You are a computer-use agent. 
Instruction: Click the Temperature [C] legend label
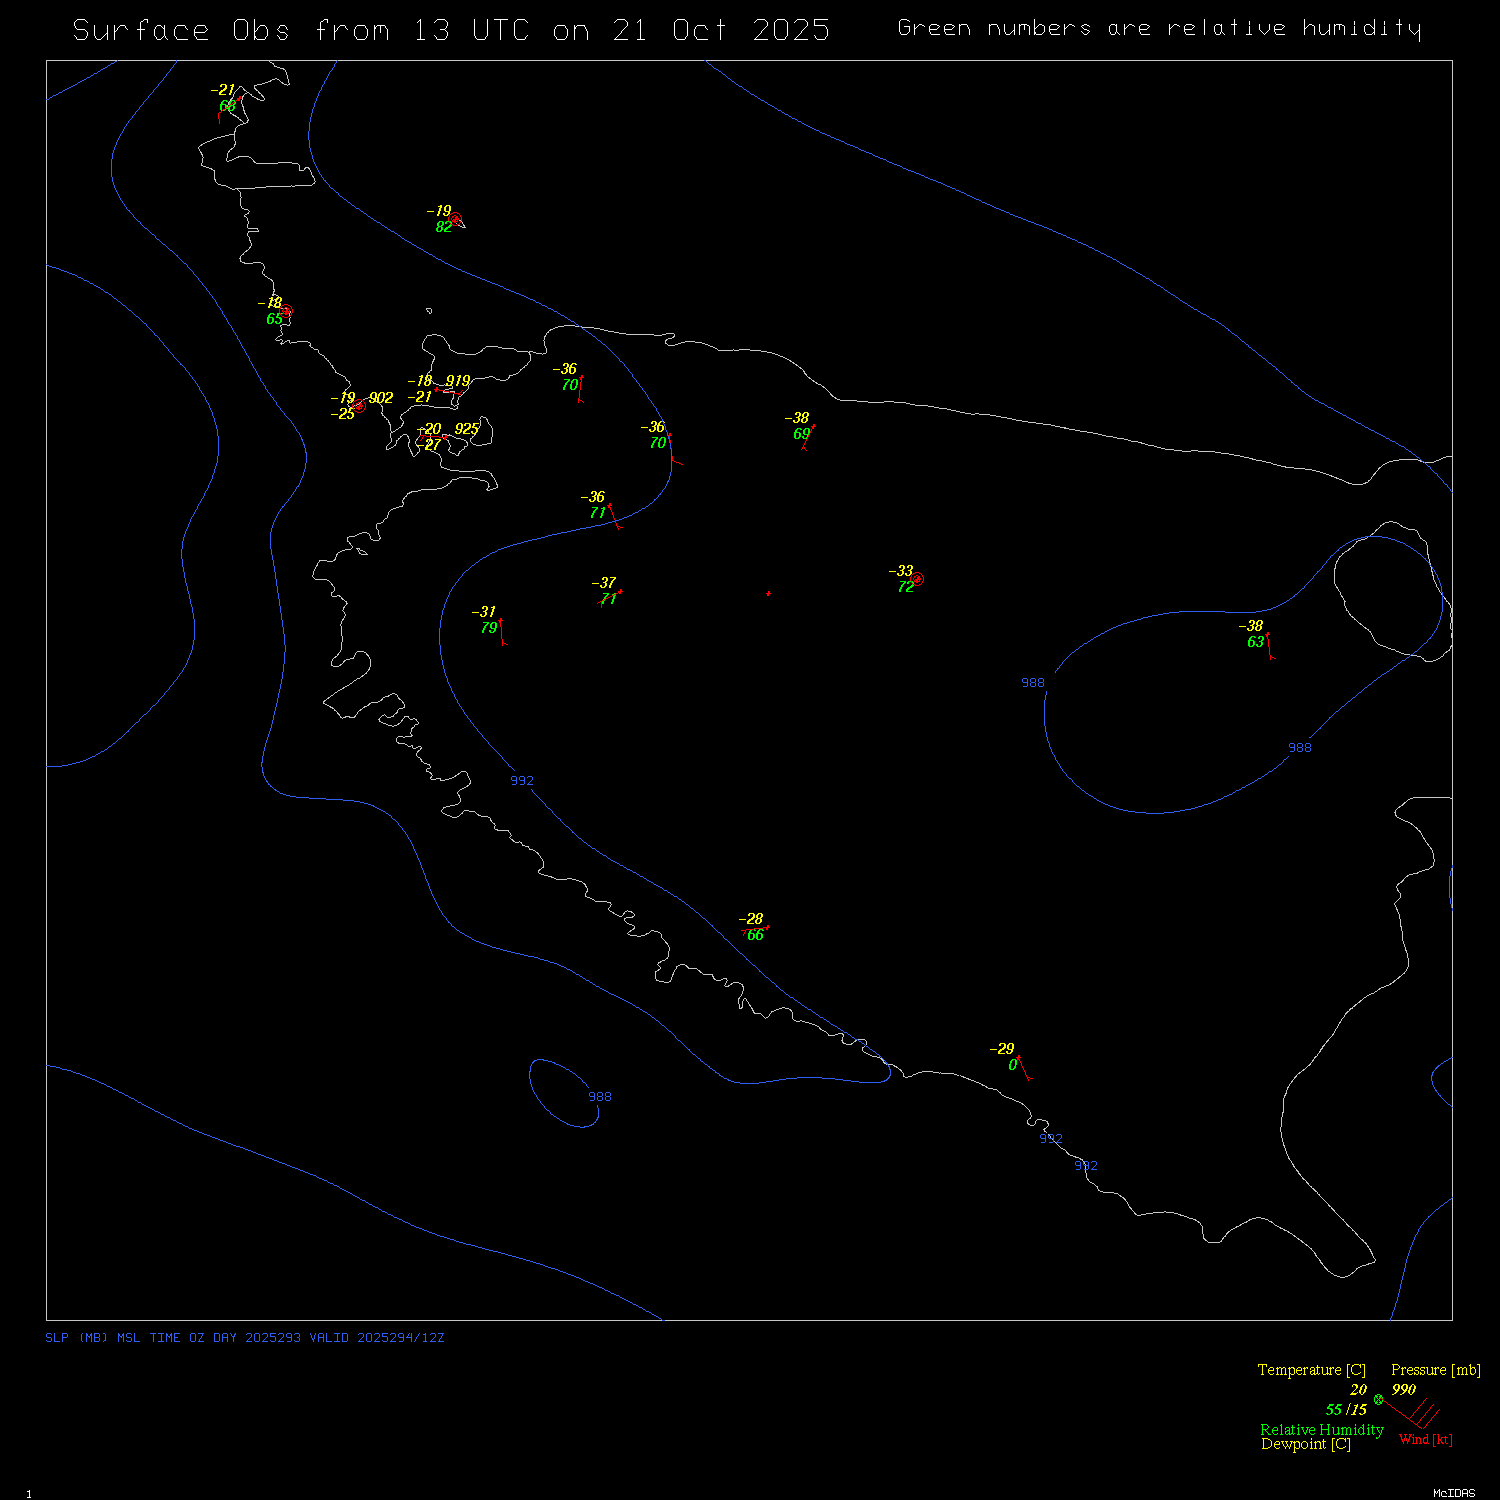(x=1311, y=1370)
